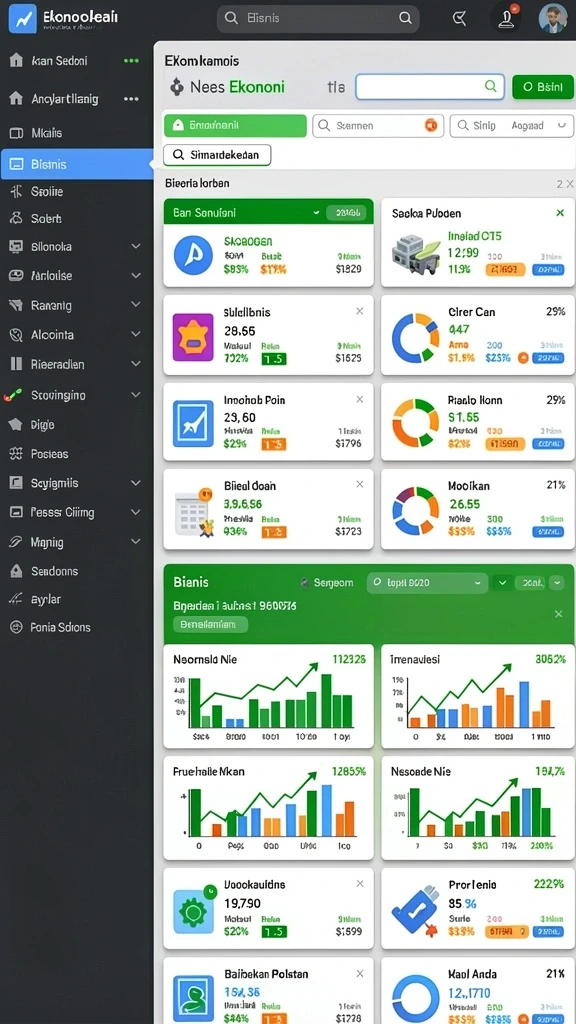
Task: Click the Kan Sedoni home icon
Action: [x=17, y=61]
